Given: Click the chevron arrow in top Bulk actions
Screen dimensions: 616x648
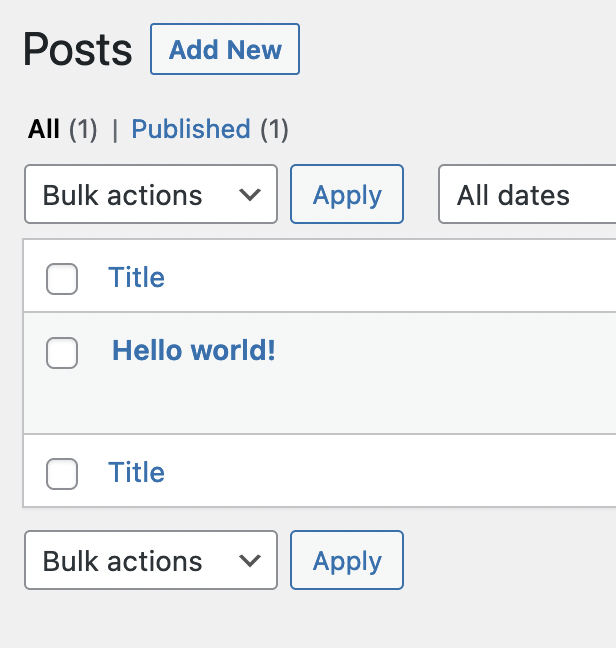Looking at the screenshot, I should click(x=250, y=195).
